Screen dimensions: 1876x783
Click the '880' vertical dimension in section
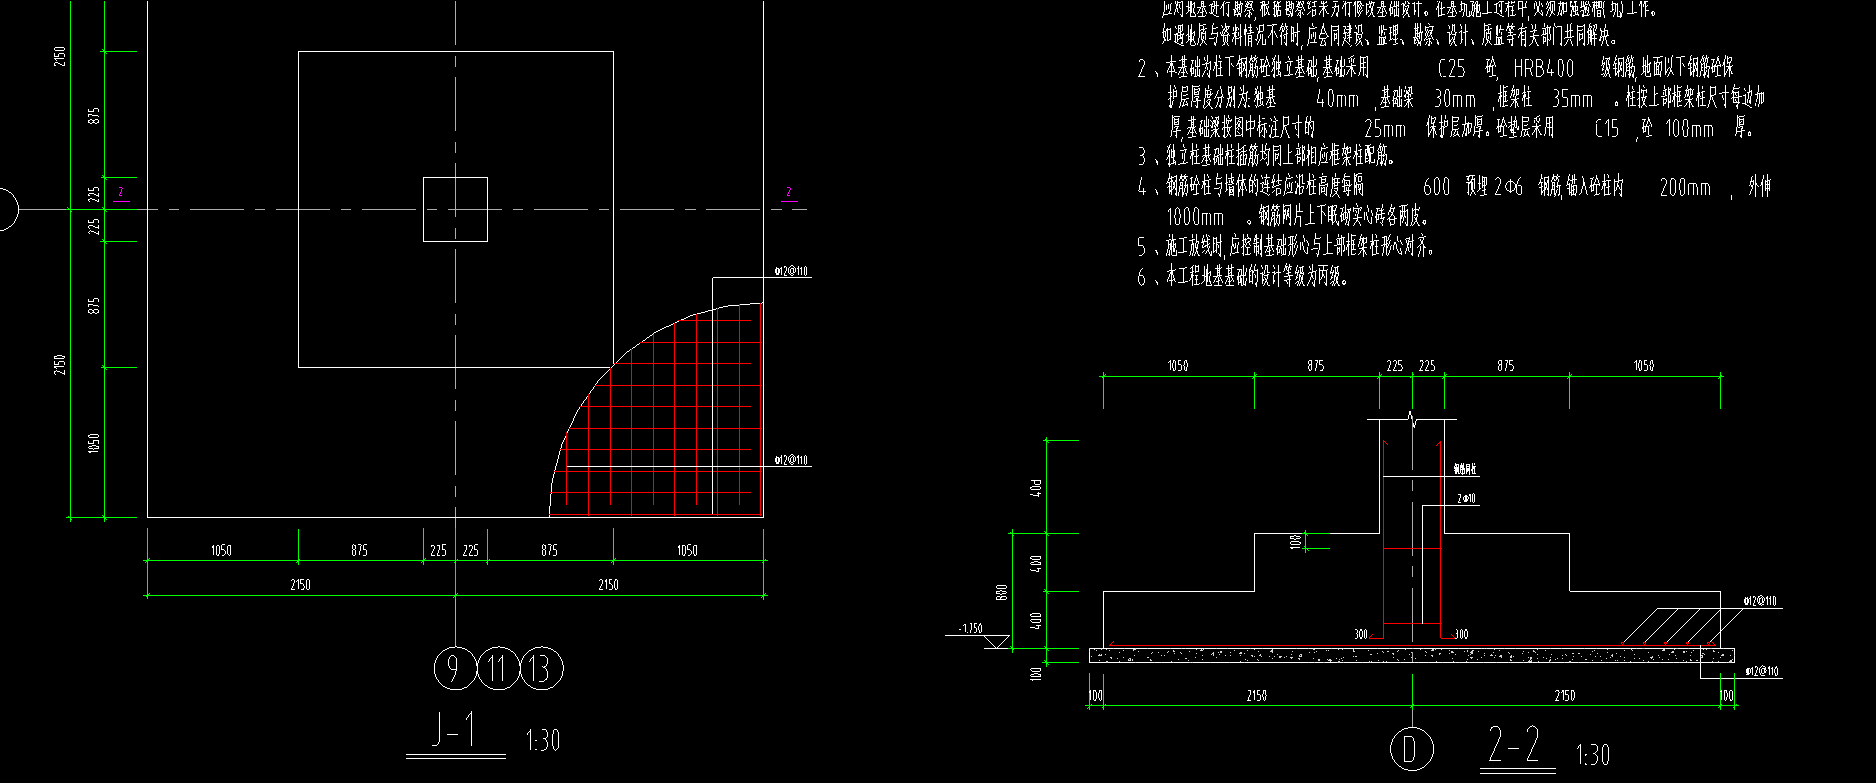point(1002,592)
